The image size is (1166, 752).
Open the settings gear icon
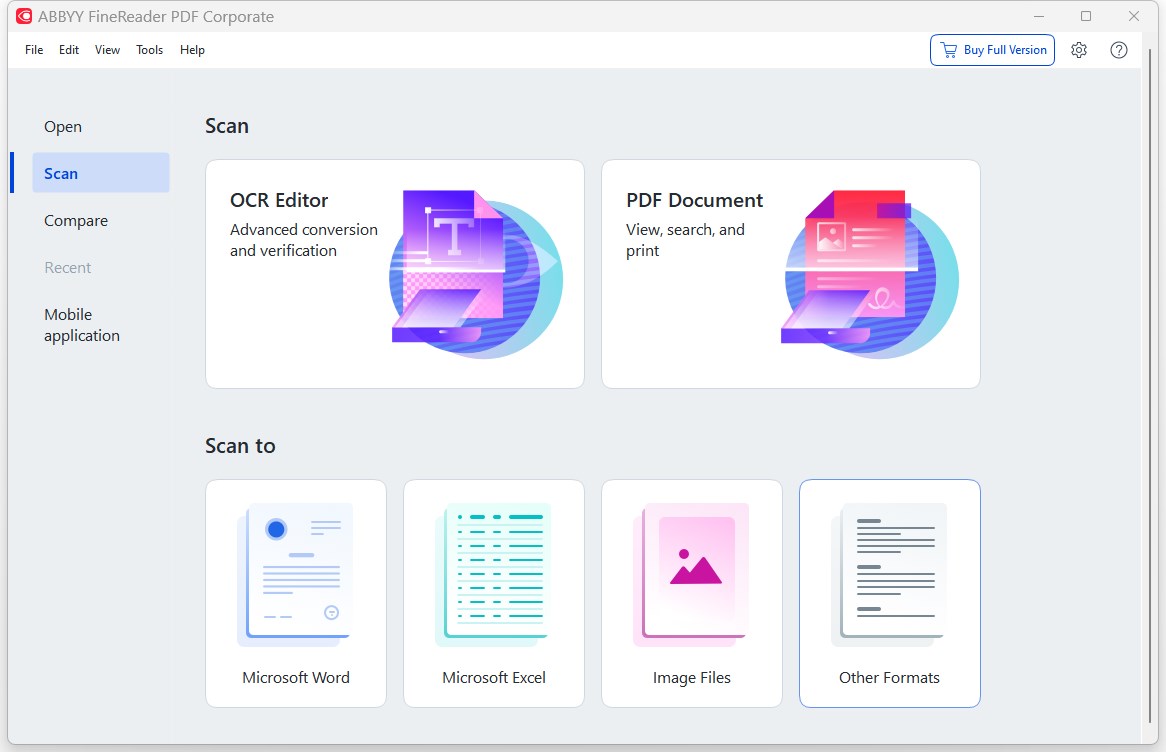coord(1079,50)
